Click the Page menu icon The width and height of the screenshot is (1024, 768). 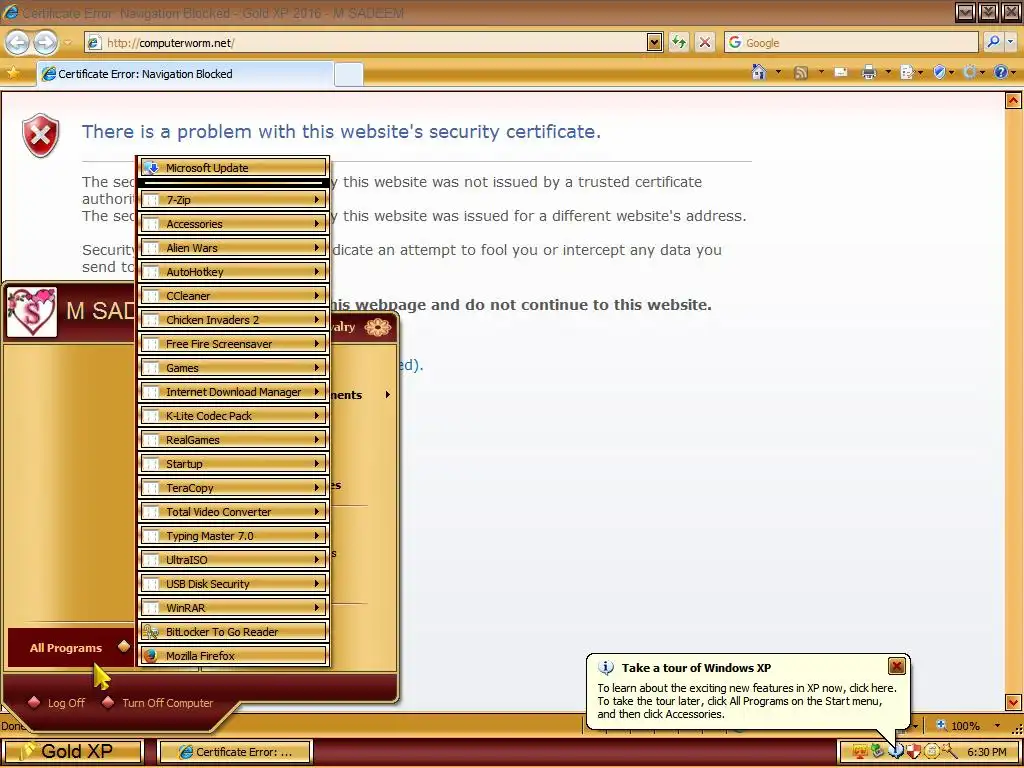(906, 72)
